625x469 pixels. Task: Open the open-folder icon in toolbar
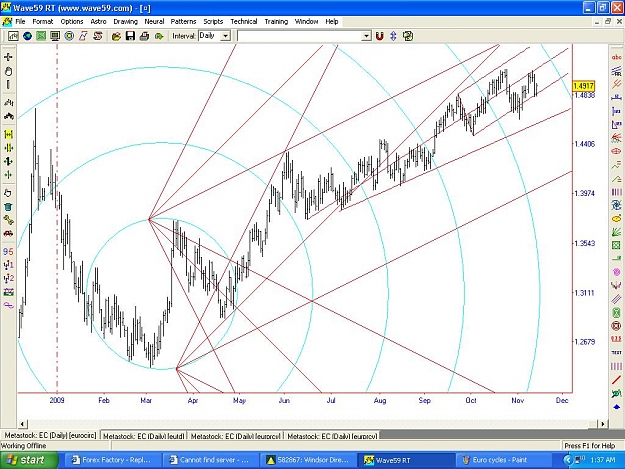point(116,36)
